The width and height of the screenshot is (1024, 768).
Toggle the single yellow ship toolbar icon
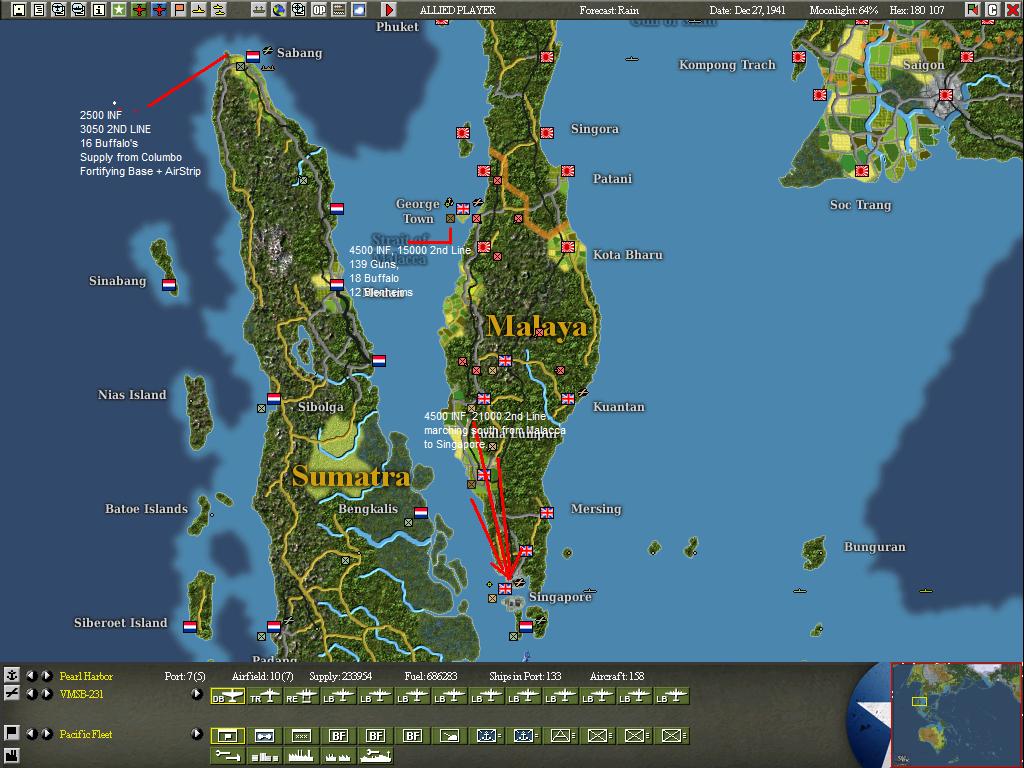pos(199,10)
